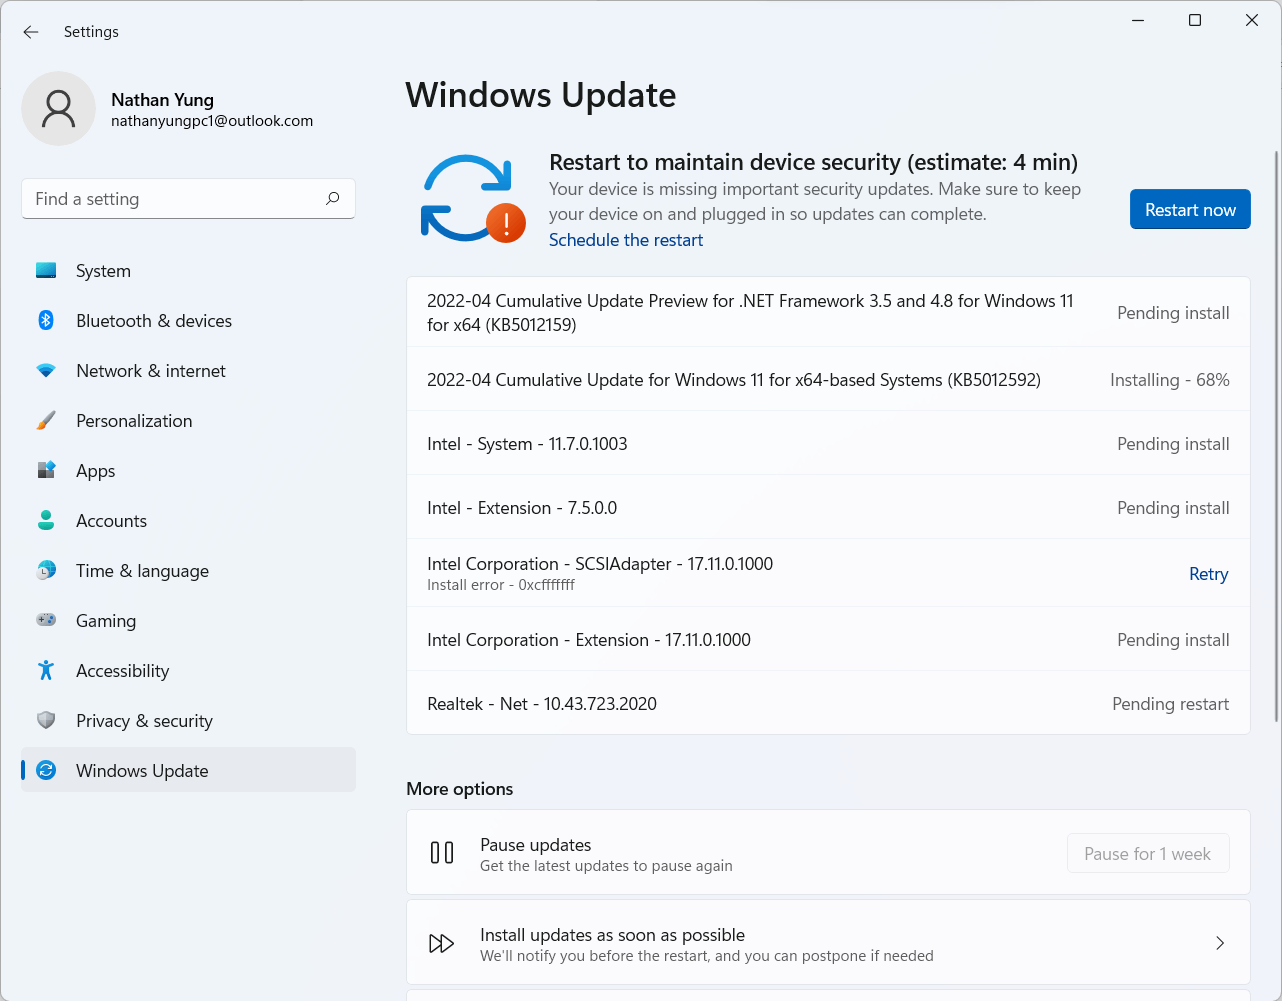Image resolution: width=1282 pixels, height=1001 pixels.
Task: Open Network & internet settings
Action: point(188,370)
